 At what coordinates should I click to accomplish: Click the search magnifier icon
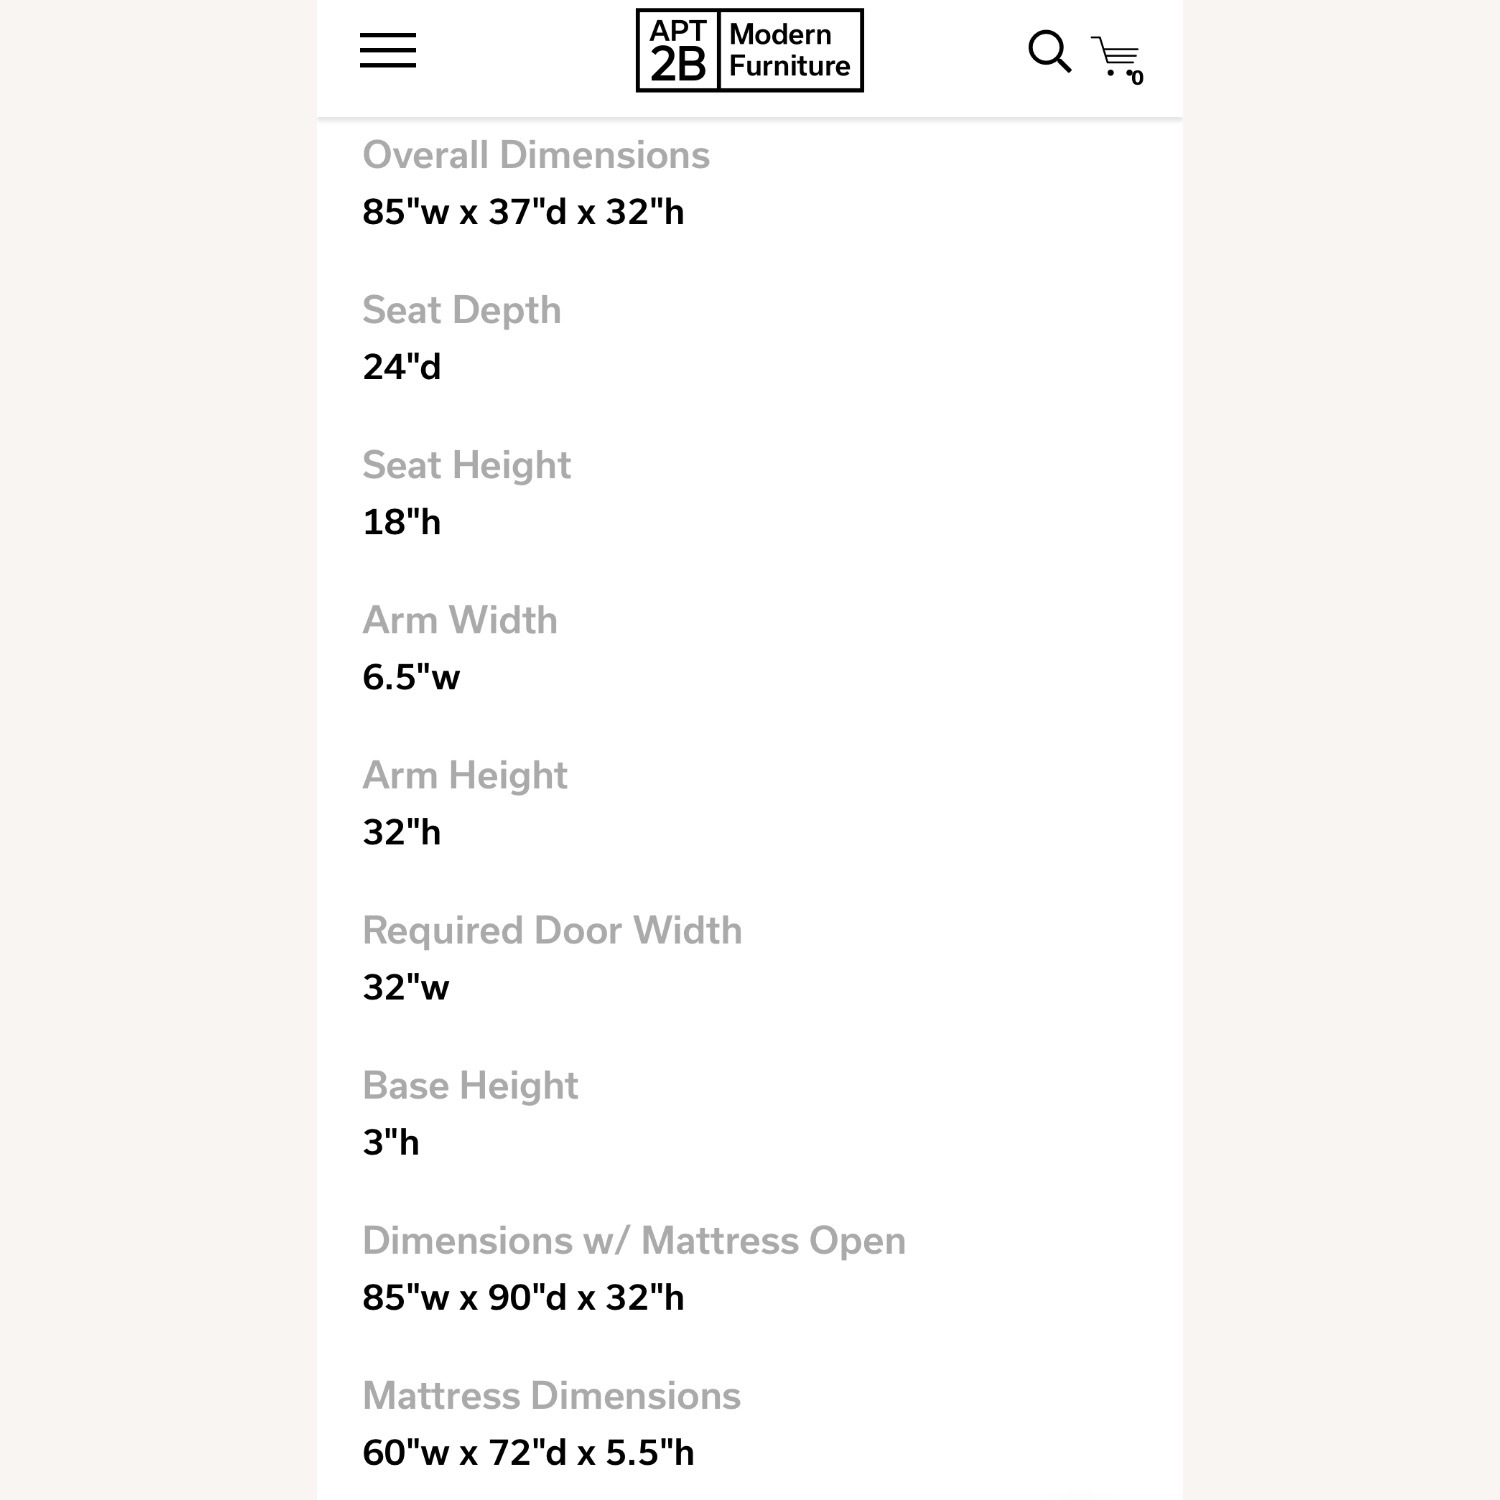(x=1048, y=51)
